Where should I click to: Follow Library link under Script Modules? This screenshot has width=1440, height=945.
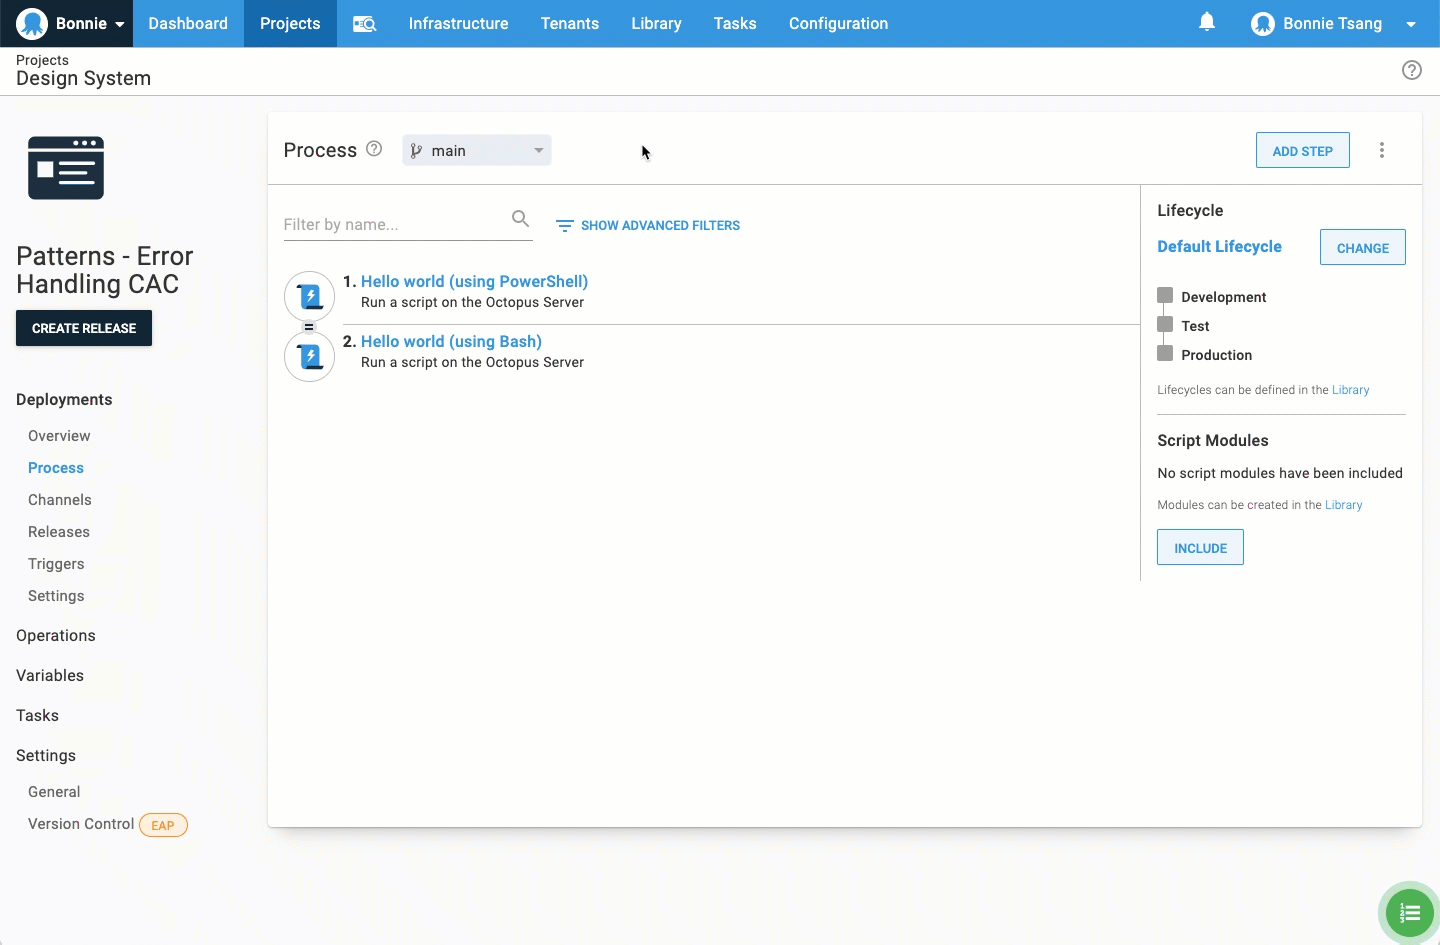click(x=1343, y=505)
